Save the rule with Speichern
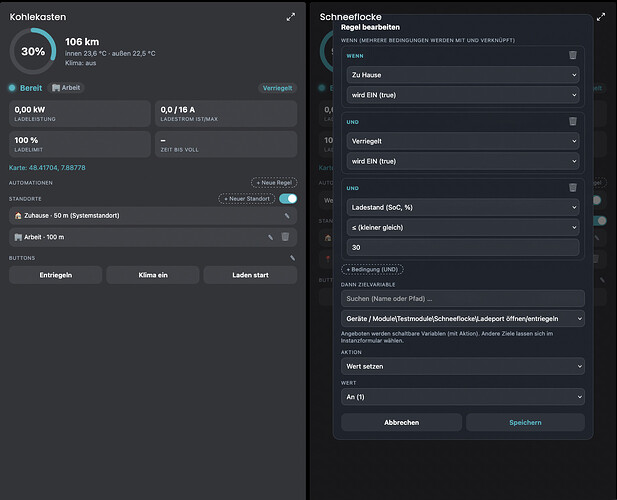 coord(525,423)
